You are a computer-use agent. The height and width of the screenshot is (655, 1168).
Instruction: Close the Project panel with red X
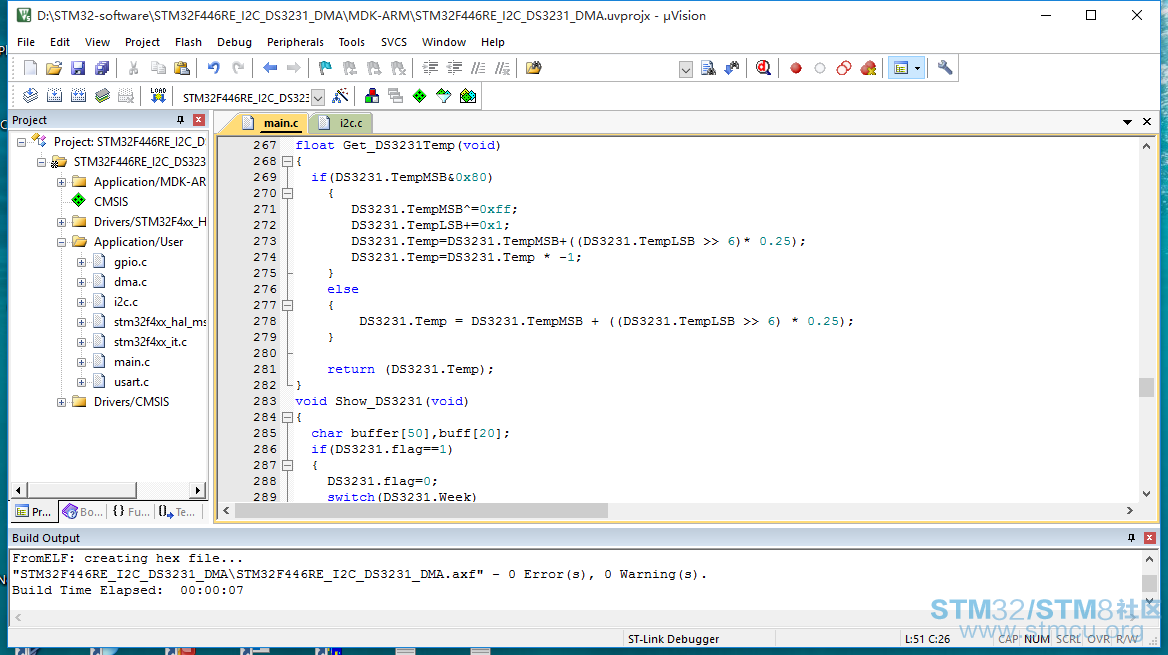pyautogui.click(x=198, y=120)
